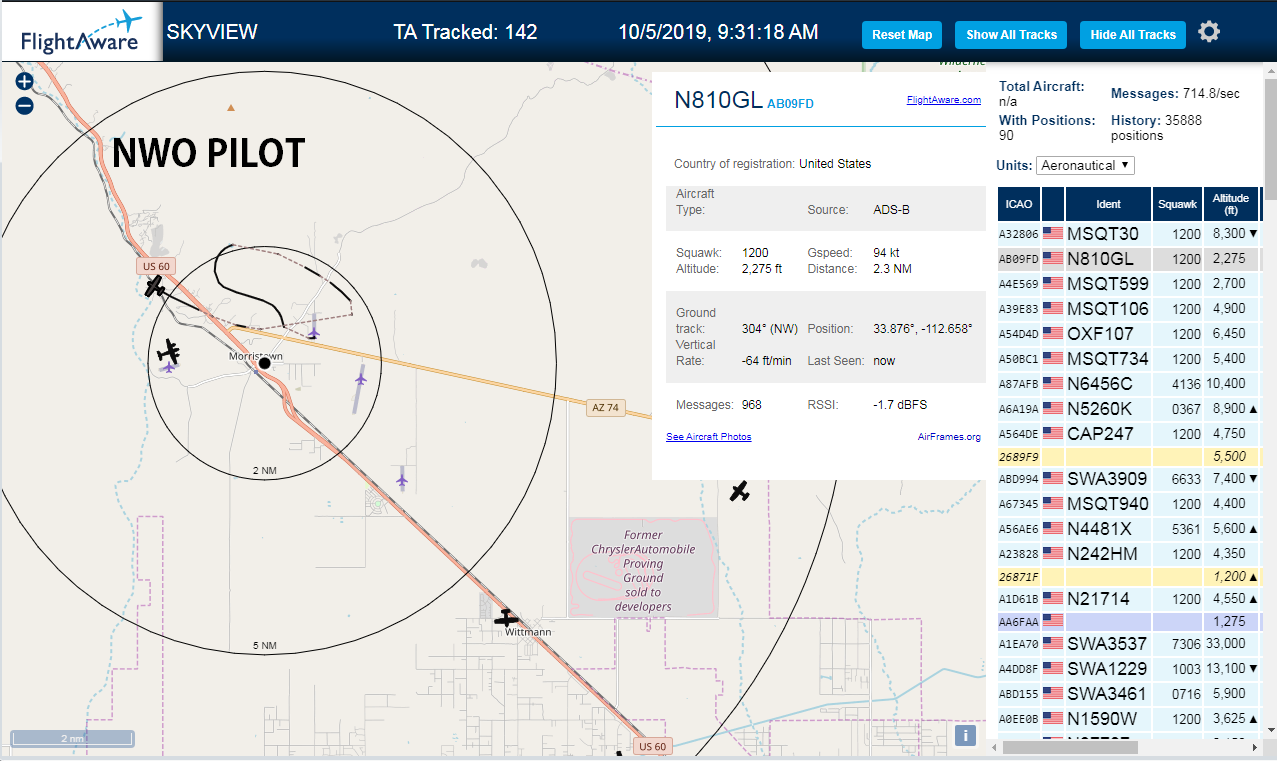Click the US flag in N810GL row
Image resolution: width=1277 pixels, height=761 pixels.
point(1053,258)
